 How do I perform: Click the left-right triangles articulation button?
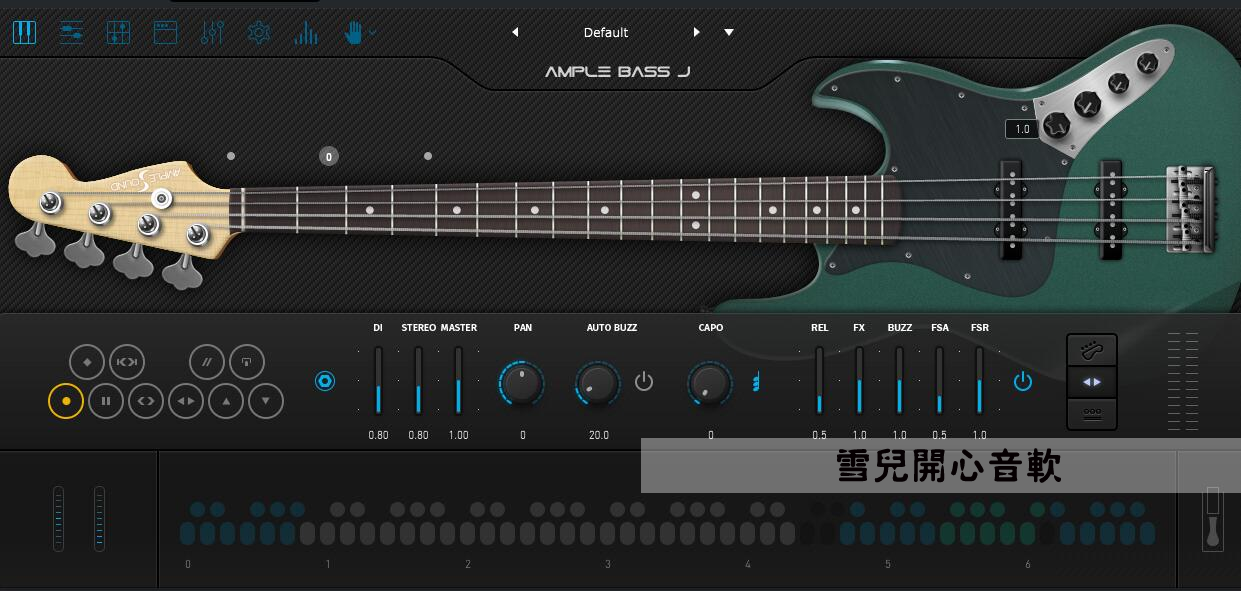coord(186,401)
